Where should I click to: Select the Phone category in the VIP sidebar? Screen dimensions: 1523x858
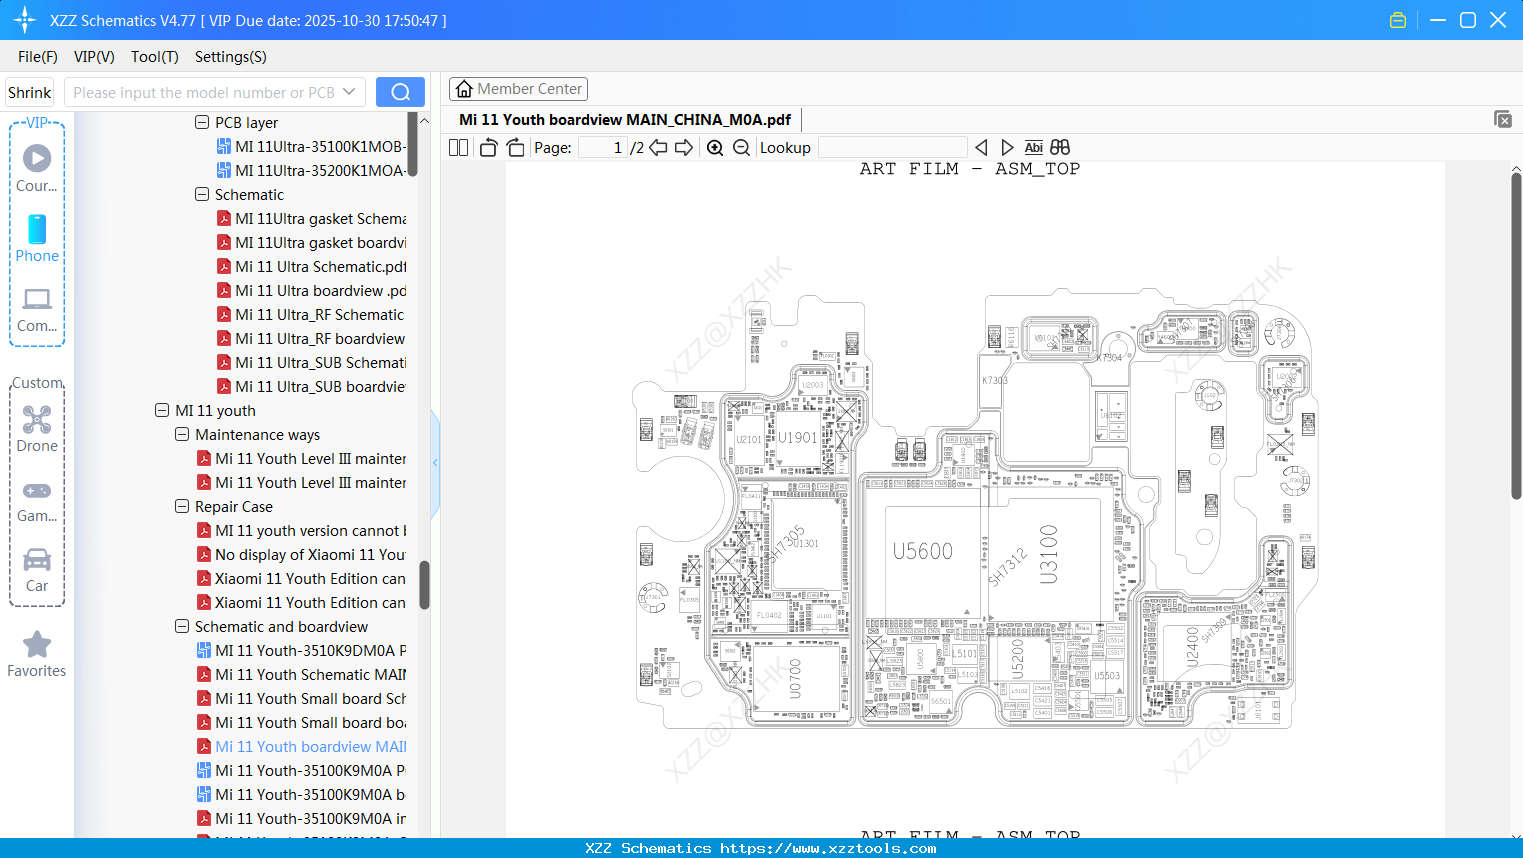[x=36, y=240]
